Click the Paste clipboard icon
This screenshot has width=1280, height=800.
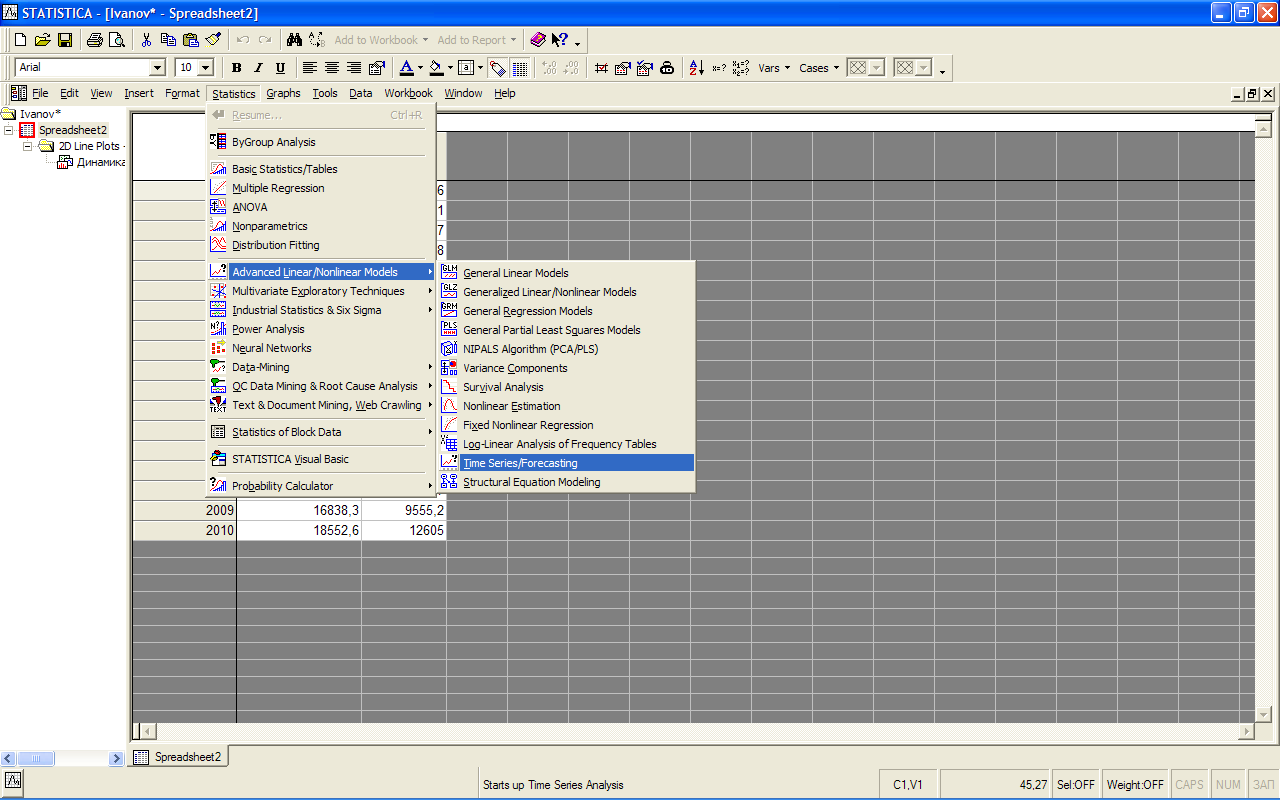click(x=190, y=40)
